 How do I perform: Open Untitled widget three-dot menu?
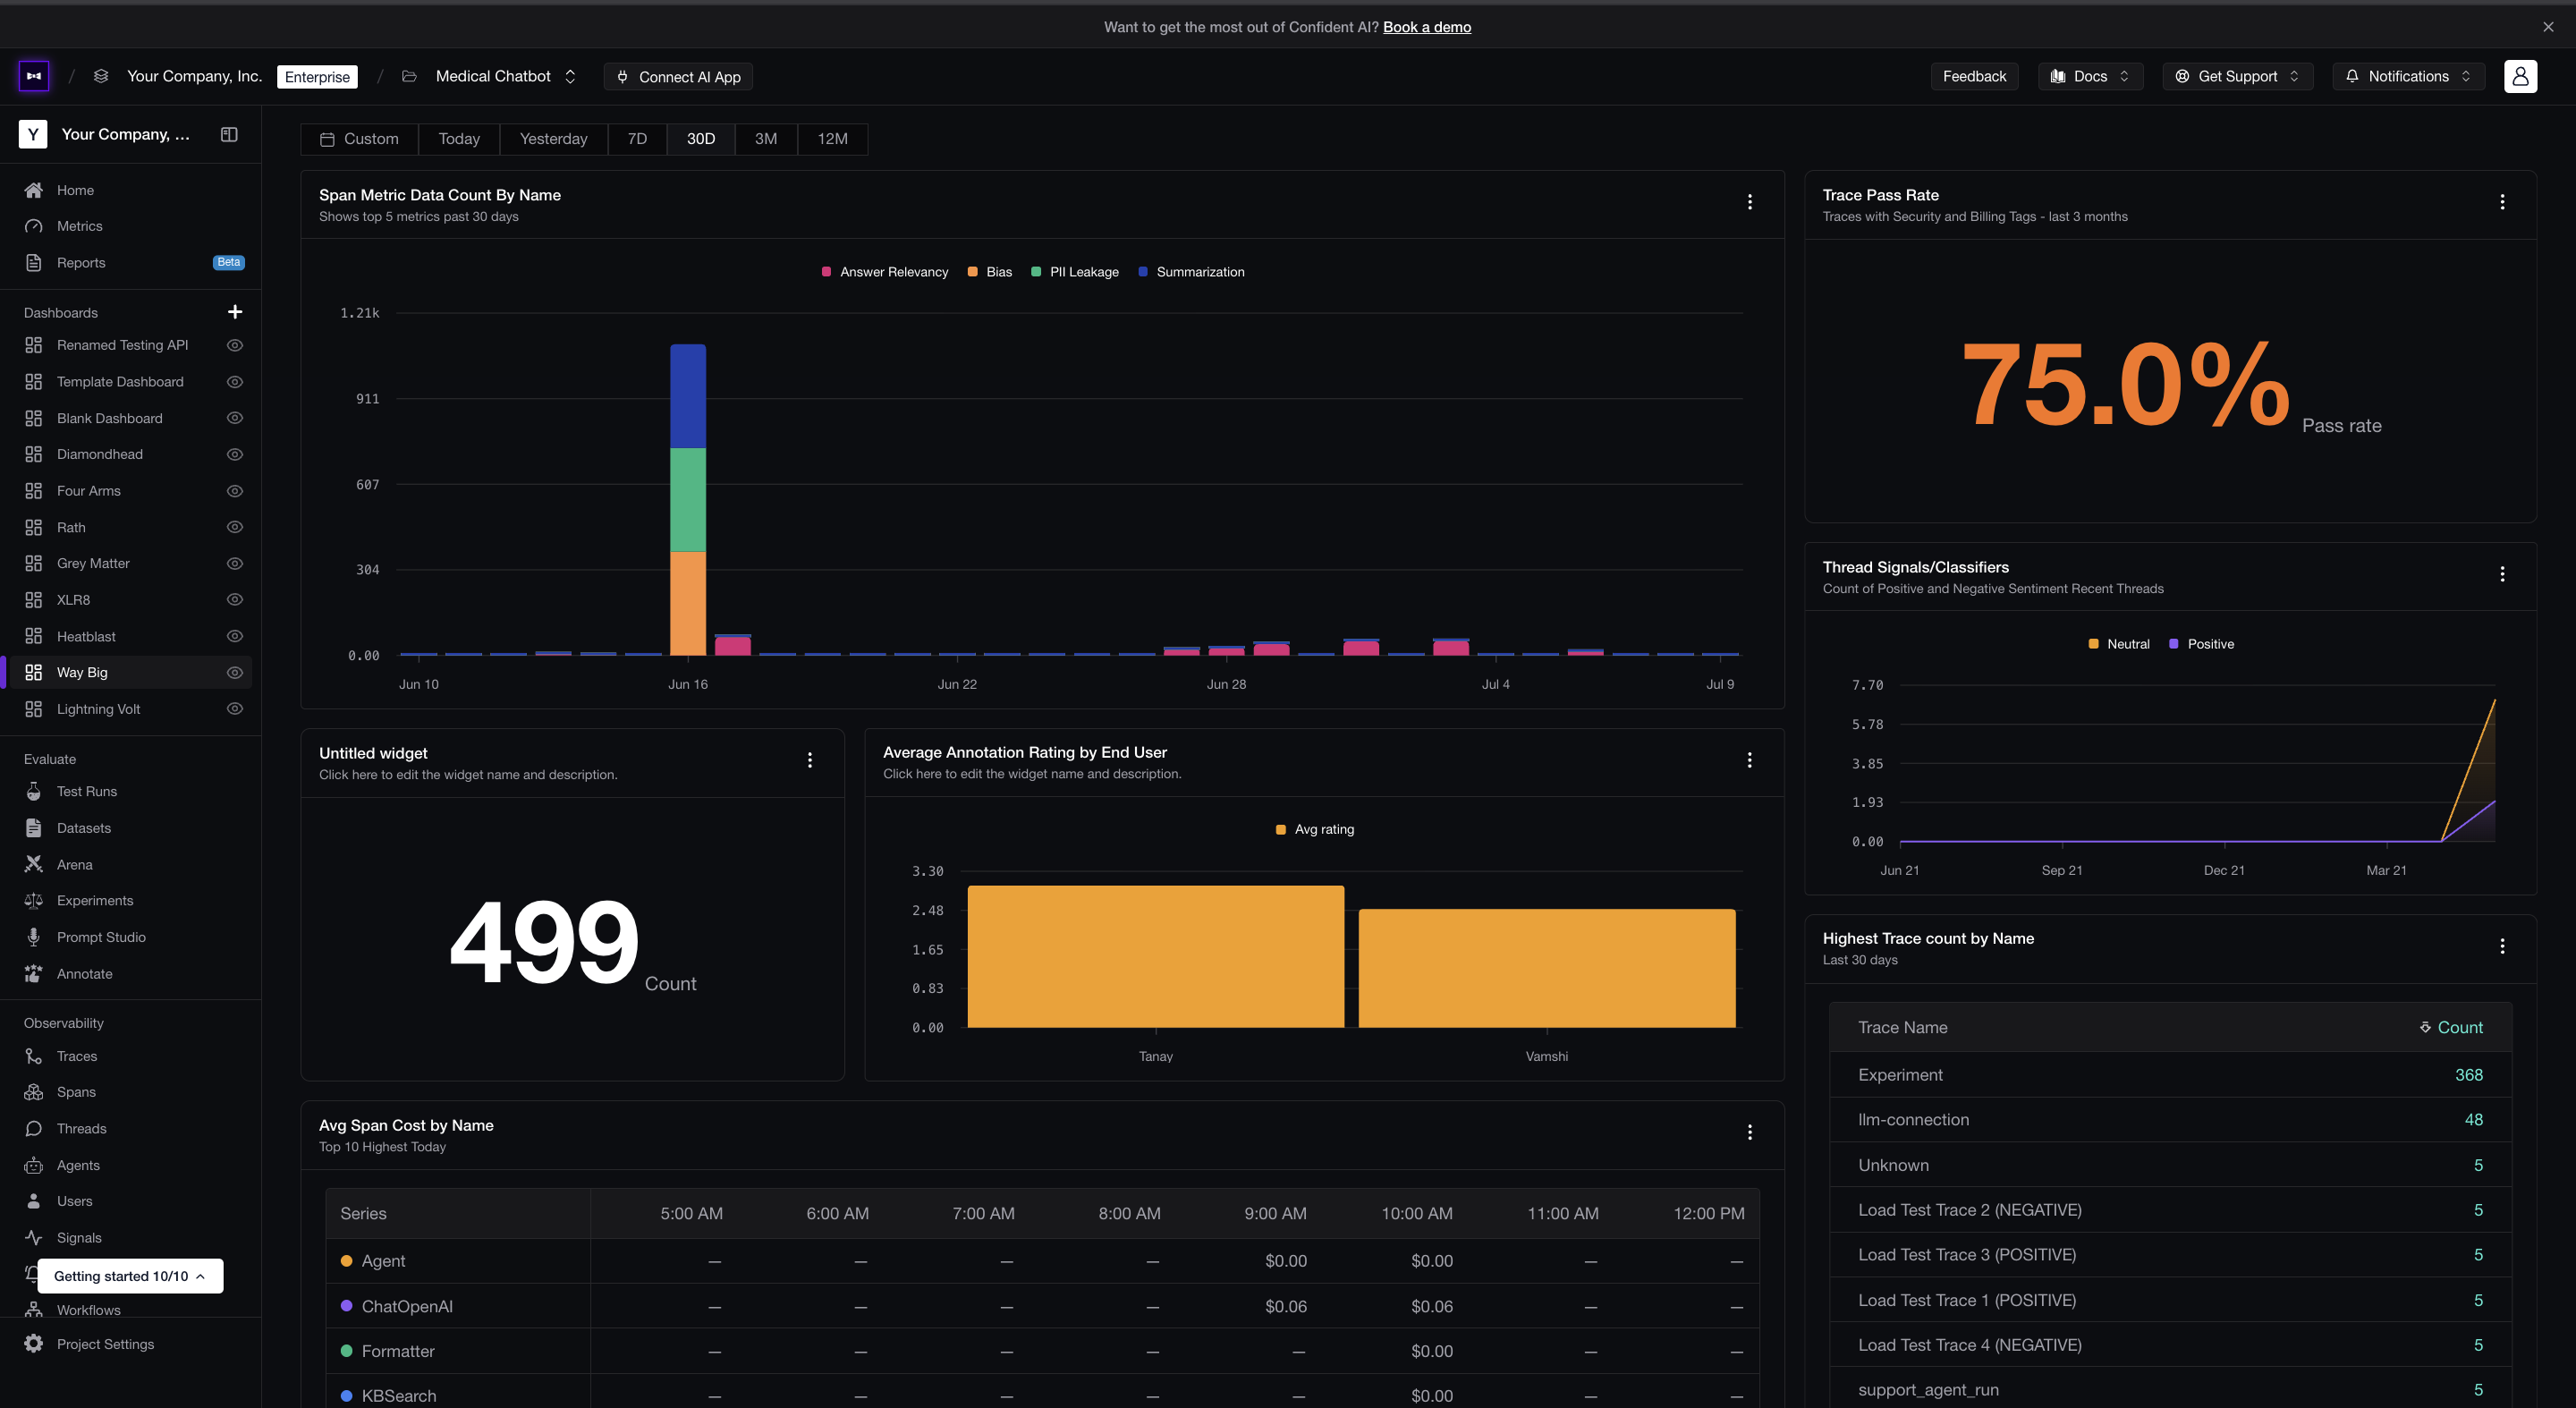pyautogui.click(x=810, y=760)
